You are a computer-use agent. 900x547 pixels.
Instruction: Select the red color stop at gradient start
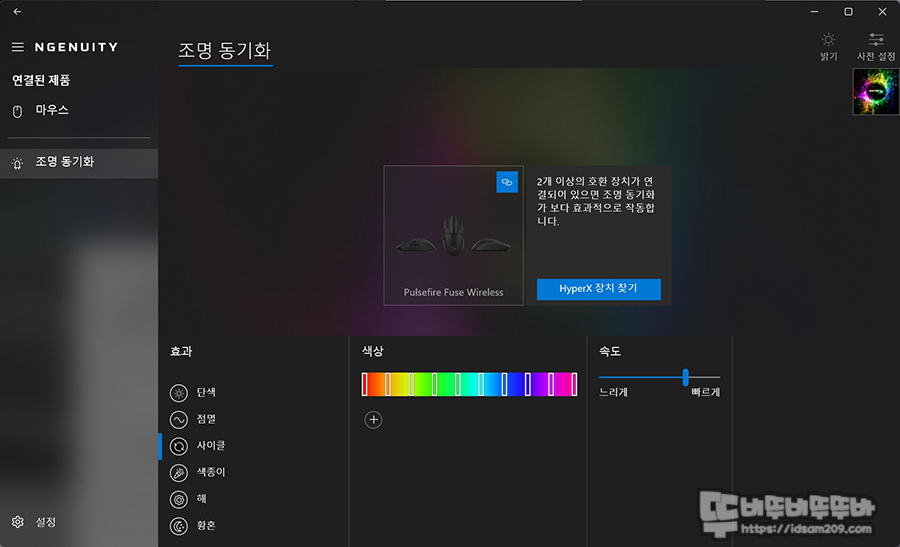pyautogui.click(x=364, y=384)
